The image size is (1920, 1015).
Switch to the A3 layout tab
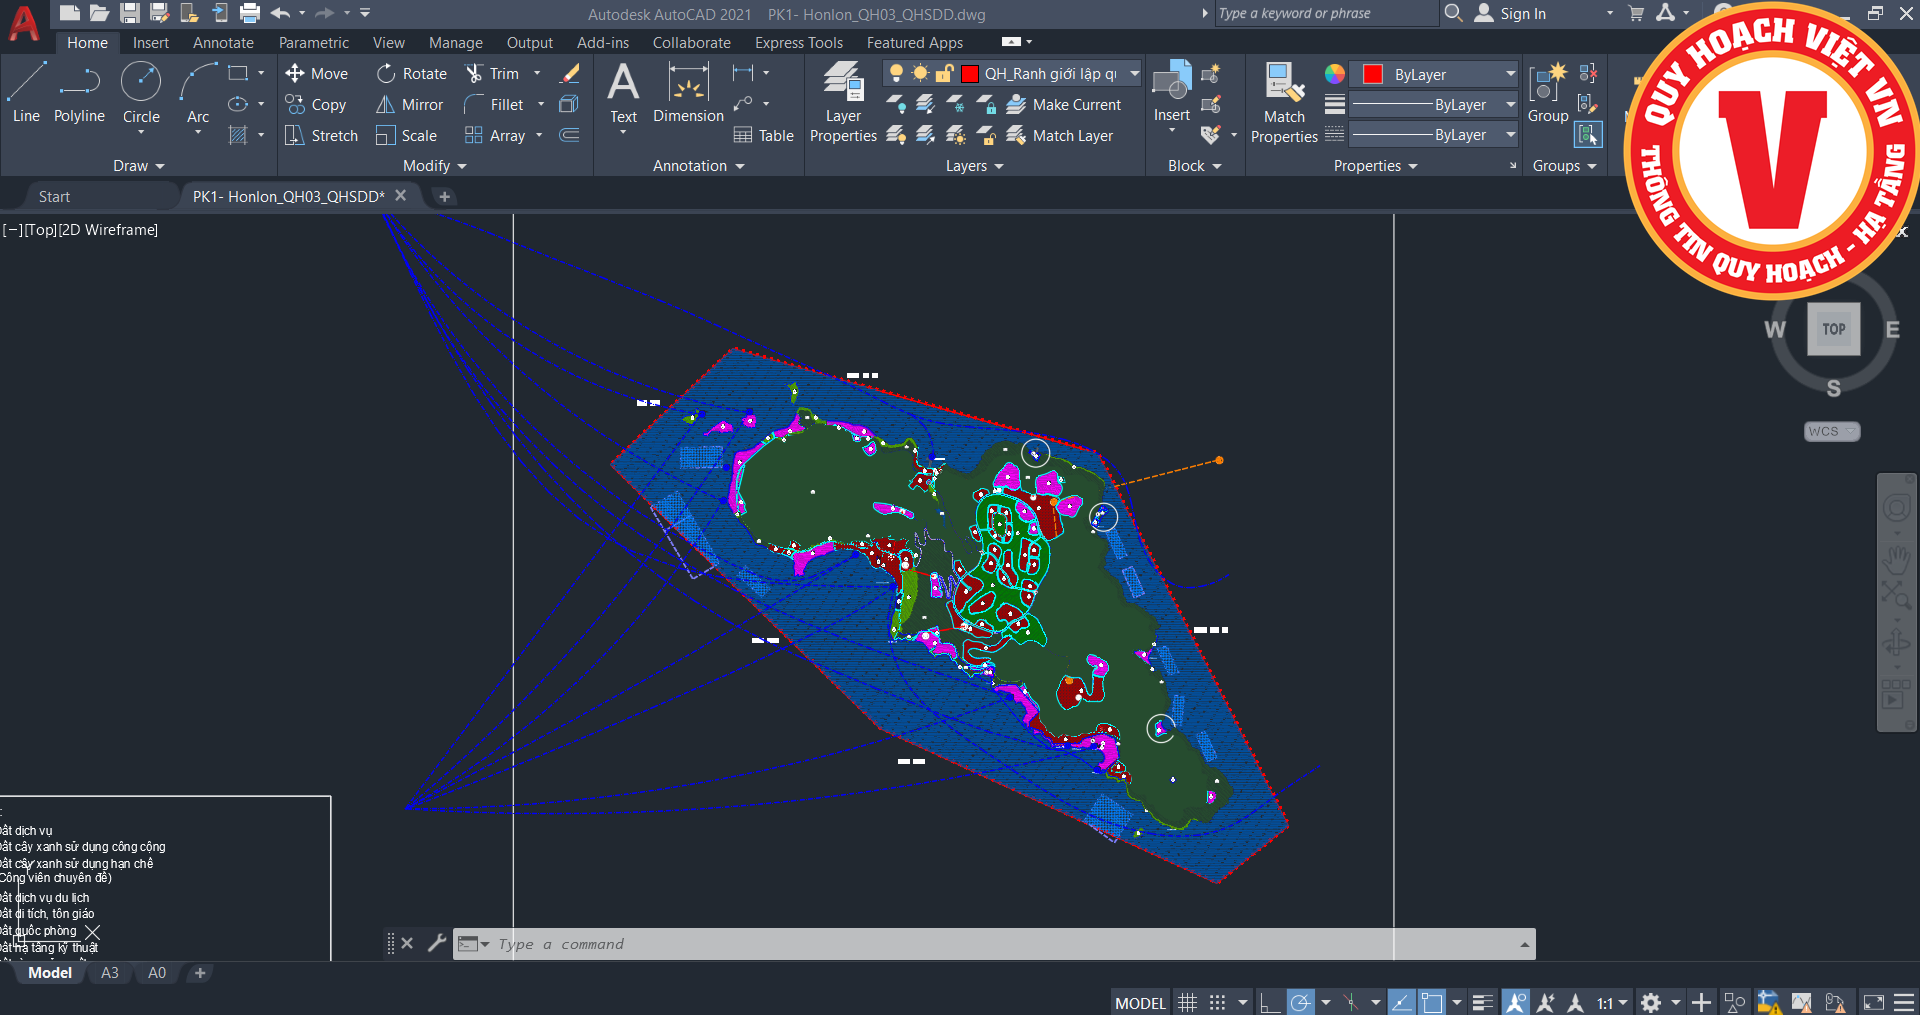pyautogui.click(x=110, y=973)
